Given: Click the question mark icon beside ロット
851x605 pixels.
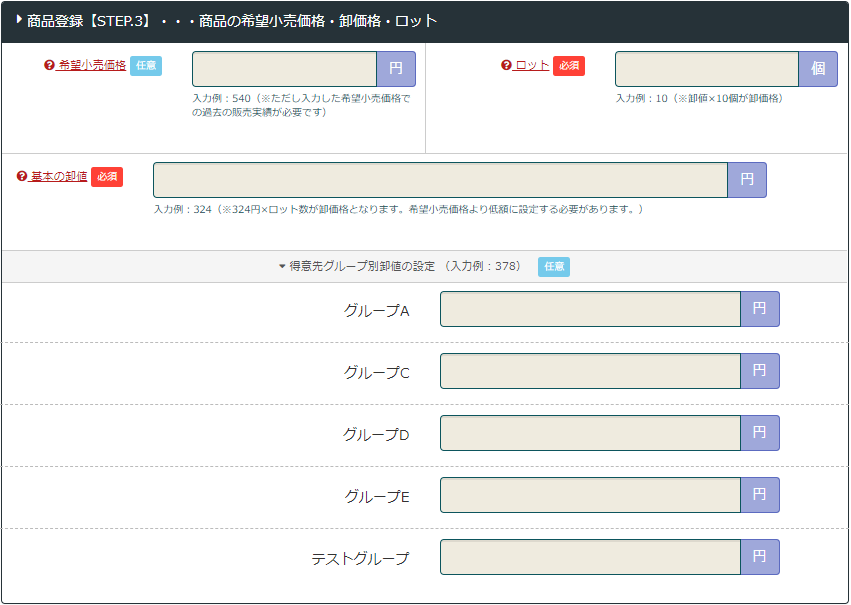Looking at the screenshot, I should [x=506, y=66].
